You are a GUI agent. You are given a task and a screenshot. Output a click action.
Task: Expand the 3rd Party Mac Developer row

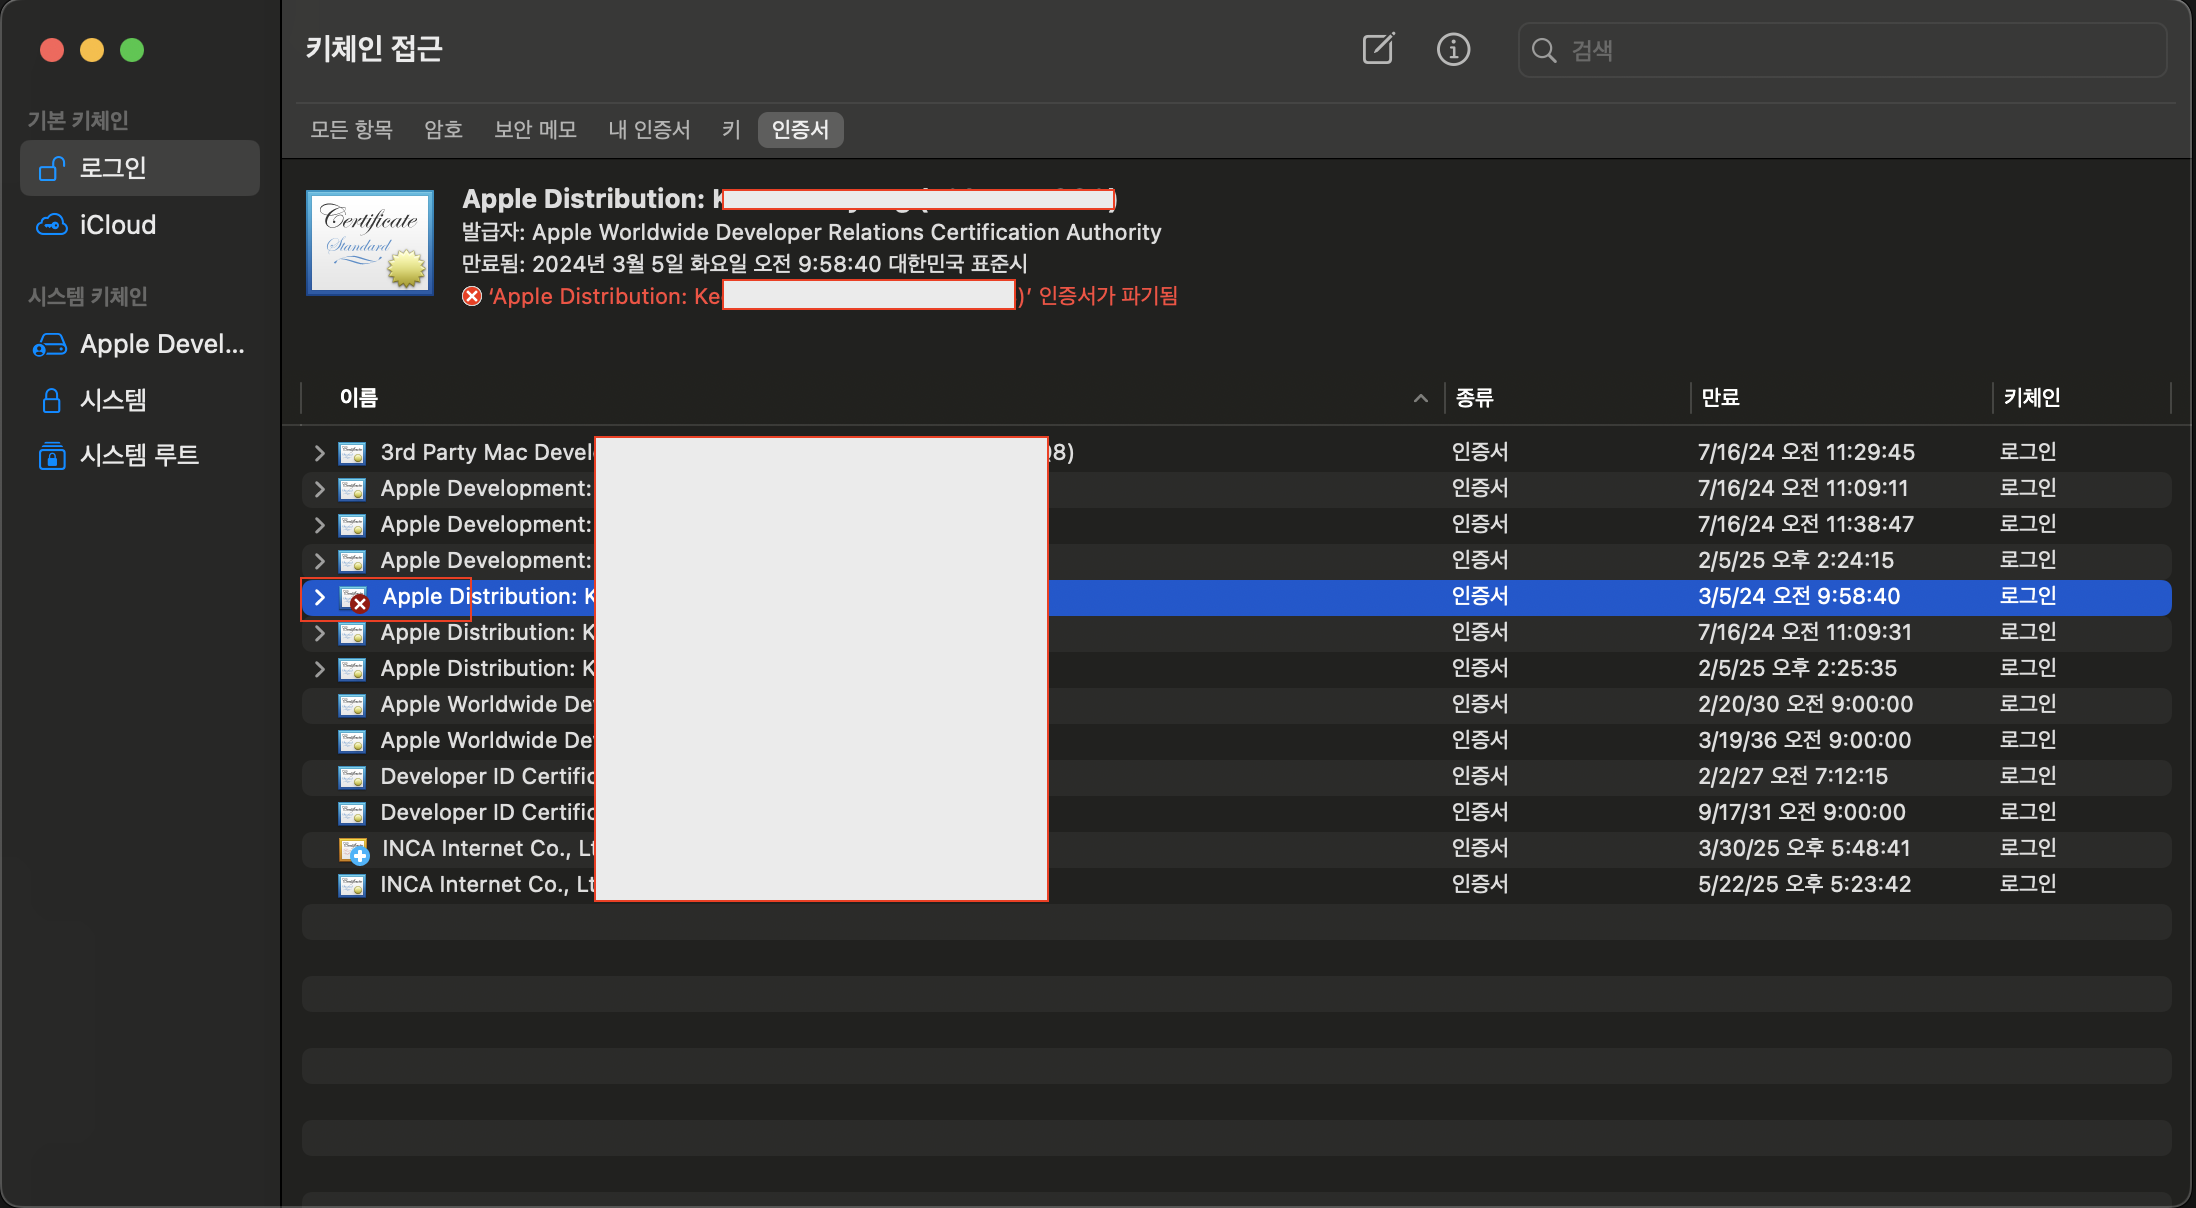(319, 453)
